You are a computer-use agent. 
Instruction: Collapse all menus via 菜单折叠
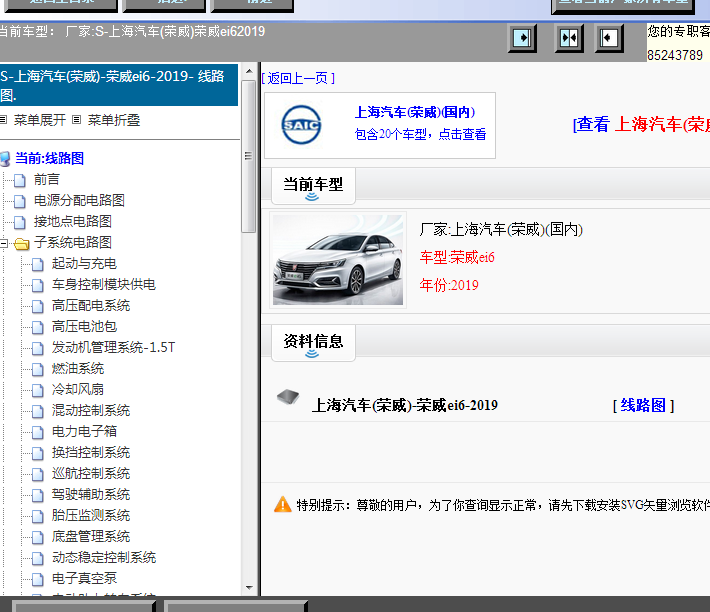tap(114, 120)
